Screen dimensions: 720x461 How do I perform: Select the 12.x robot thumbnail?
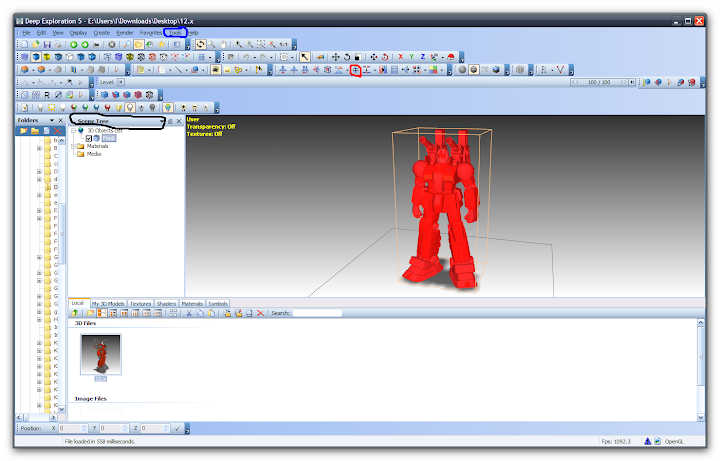(x=101, y=354)
